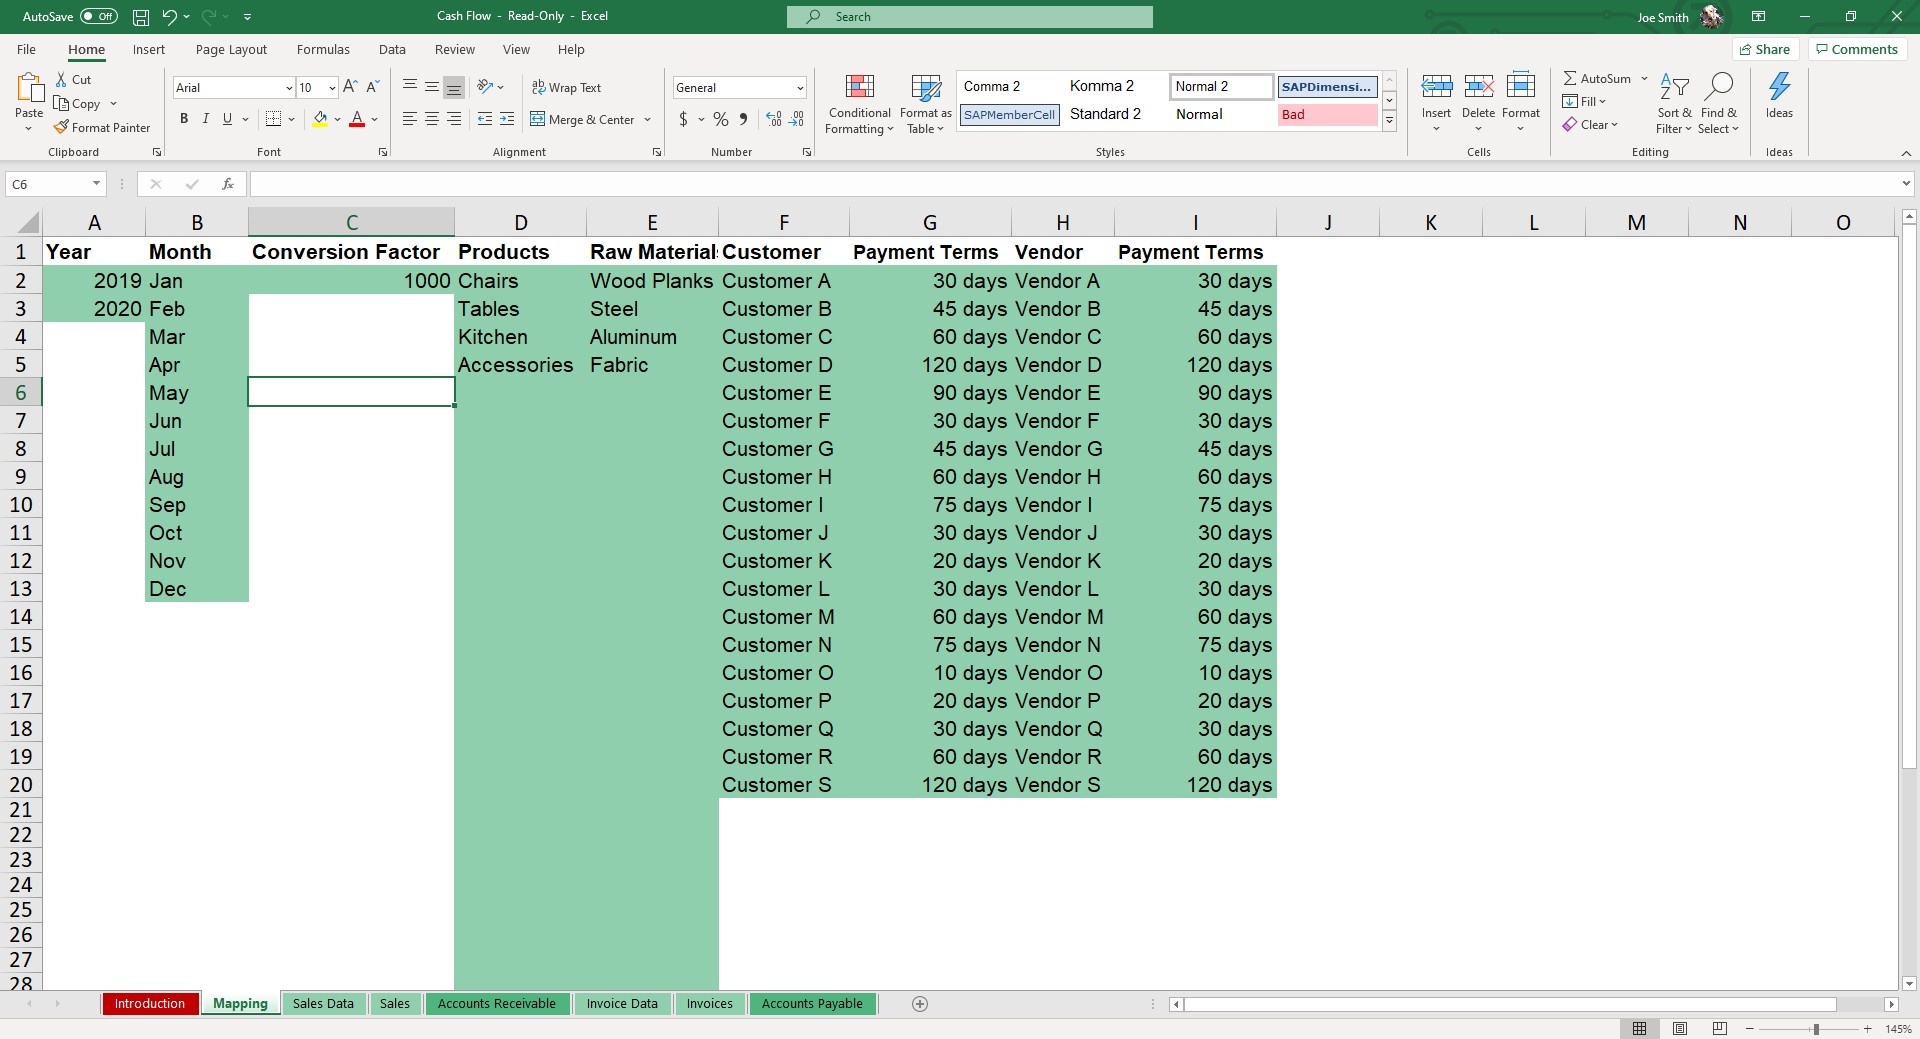Click the Format as Table icon

coord(925,88)
